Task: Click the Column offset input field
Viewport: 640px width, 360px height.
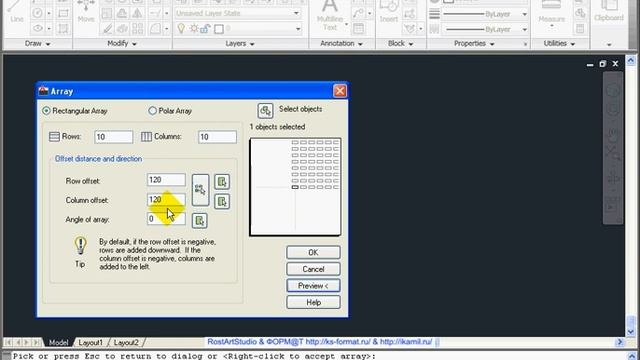Action: click(166, 200)
